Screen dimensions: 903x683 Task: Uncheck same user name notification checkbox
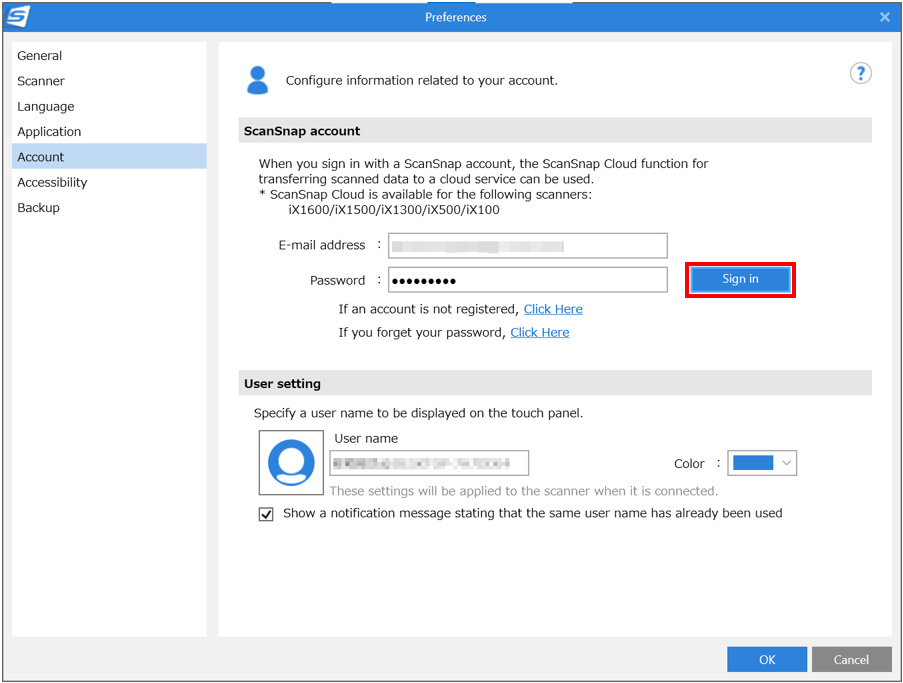(266, 514)
